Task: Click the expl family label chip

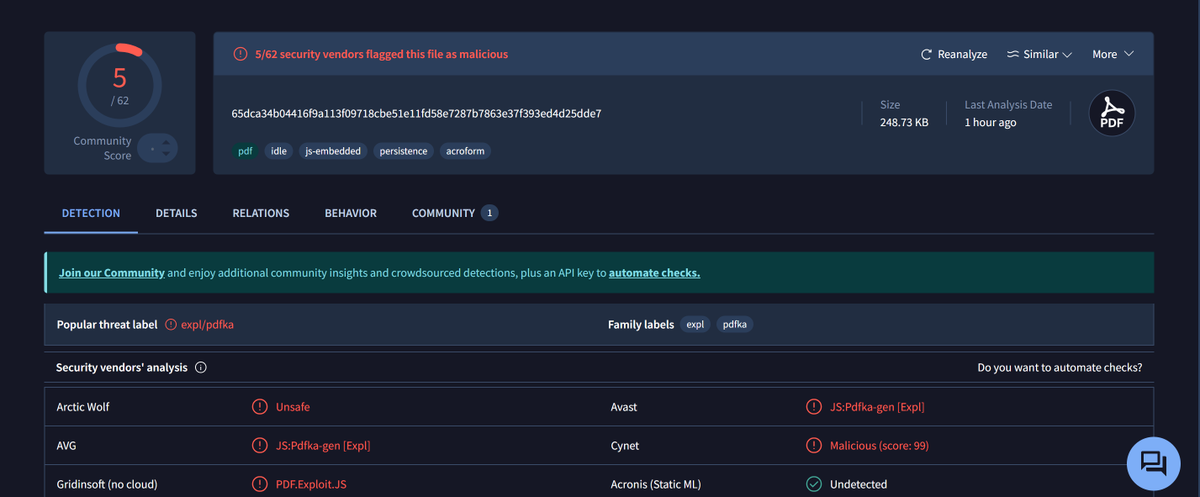Action: [694, 325]
